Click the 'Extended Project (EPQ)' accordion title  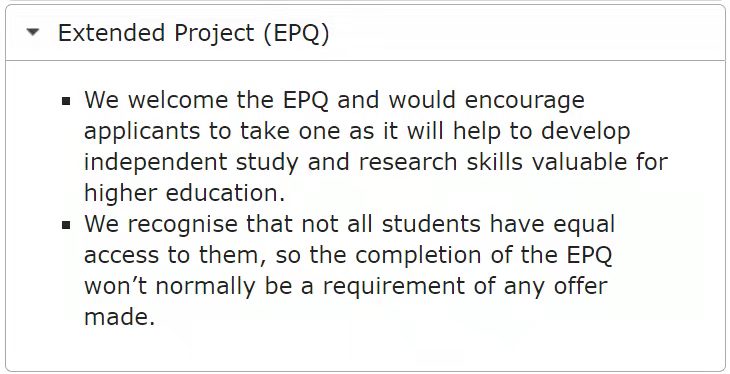(x=193, y=33)
